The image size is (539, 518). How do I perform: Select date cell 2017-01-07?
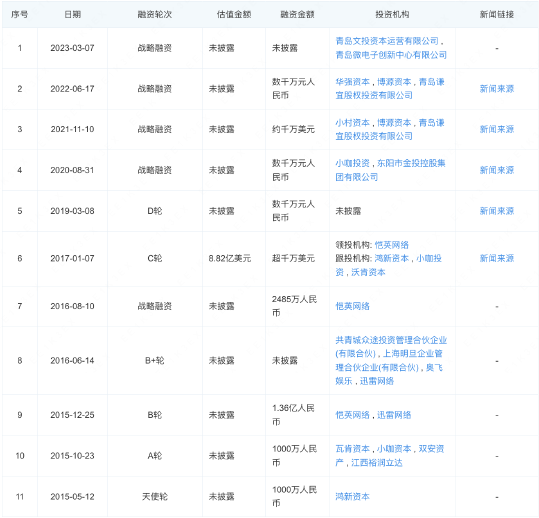point(72,258)
